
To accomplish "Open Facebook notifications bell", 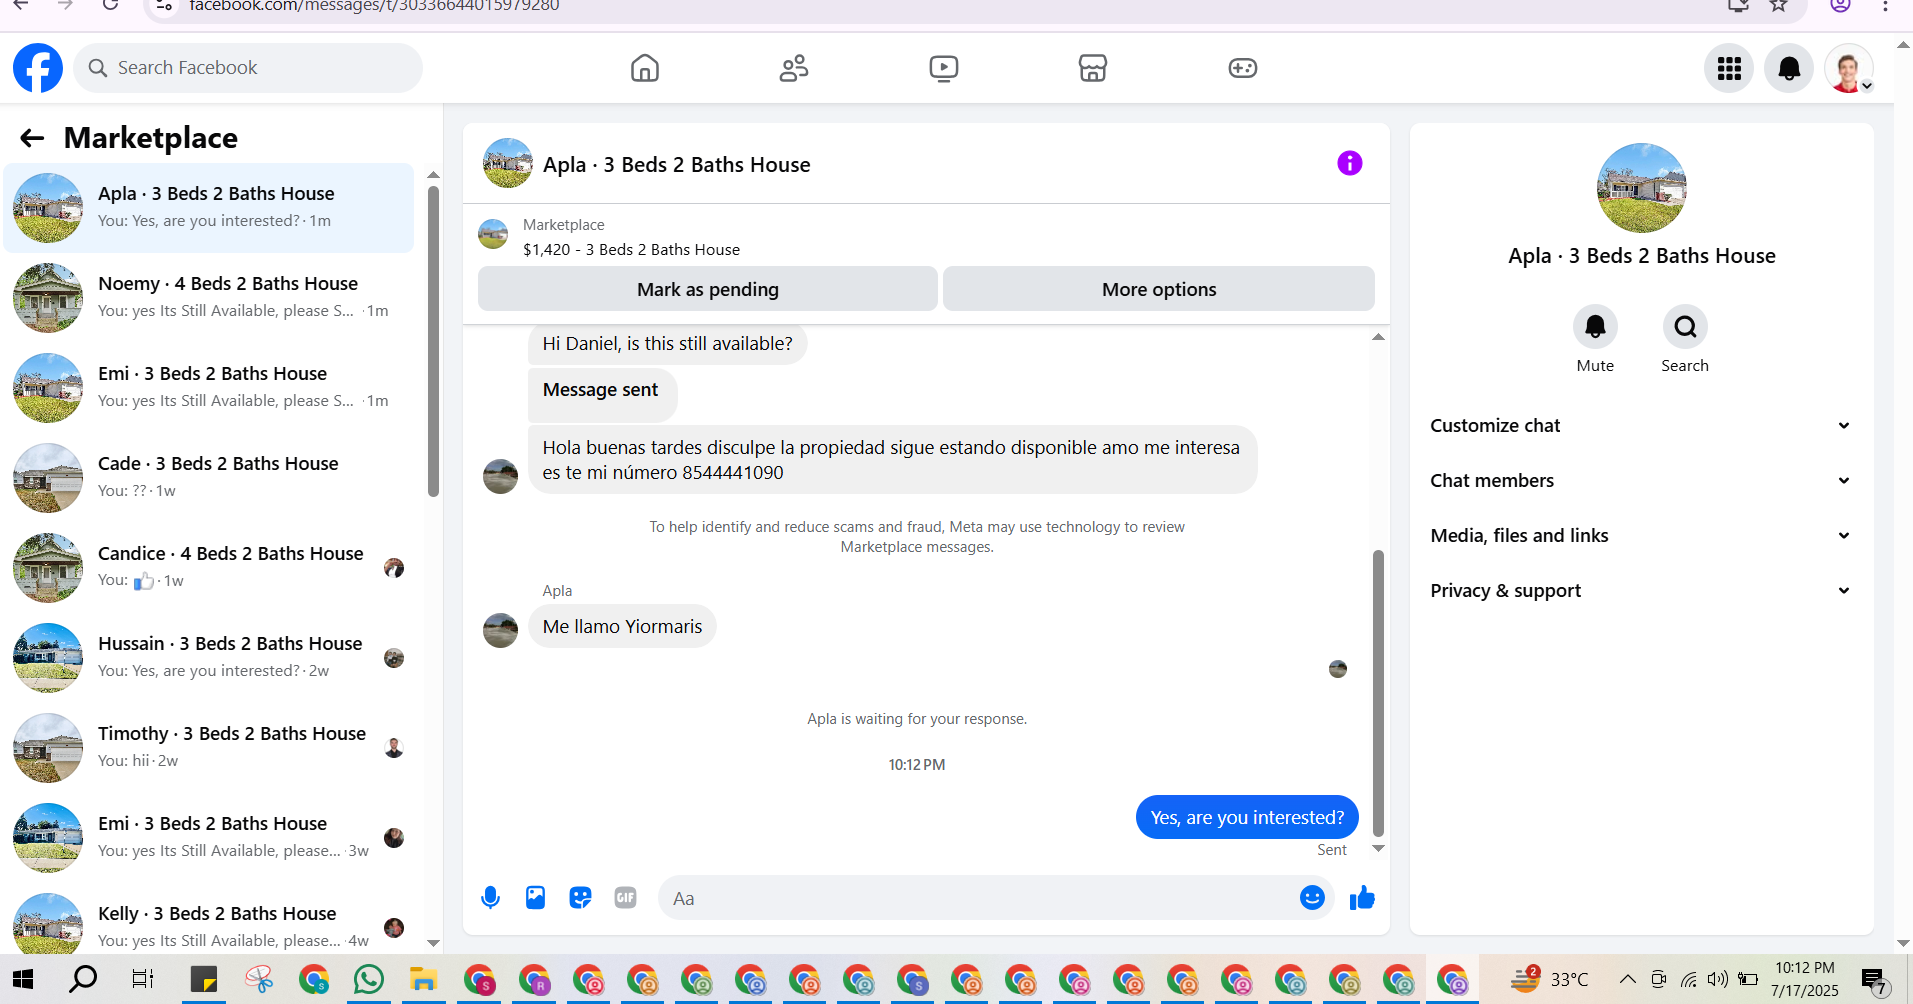I will click(1789, 68).
